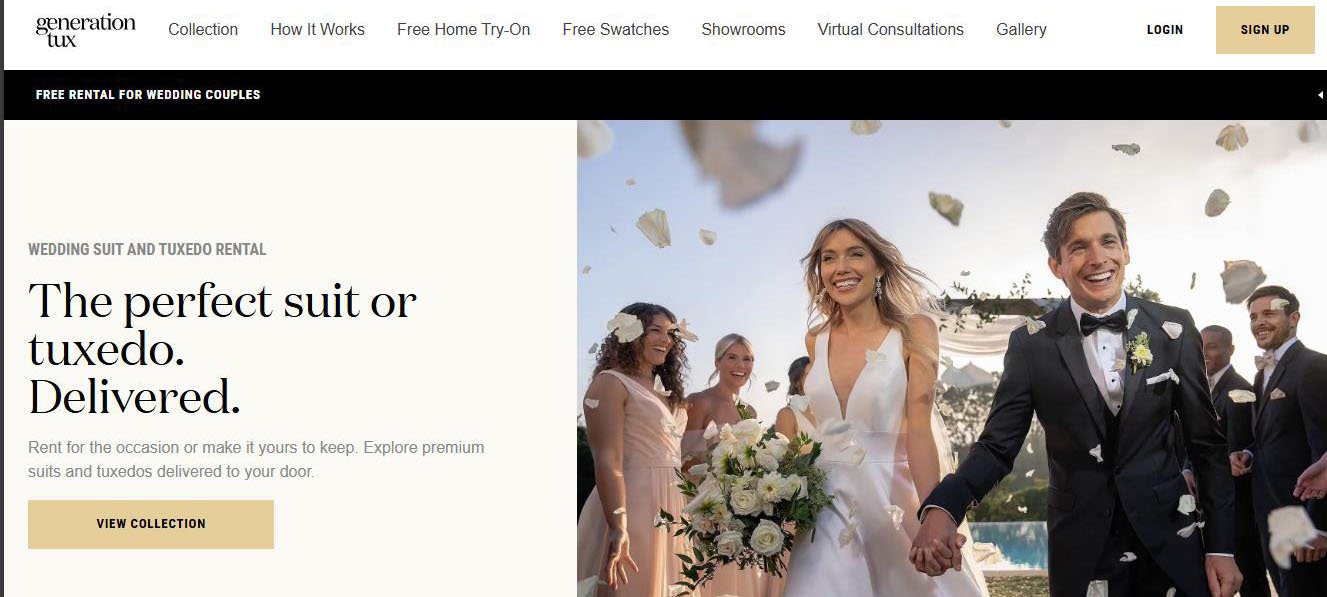Viewport: 1327px width, 597px height.
Task: Open the Free Home Try-On page
Action: point(463,30)
